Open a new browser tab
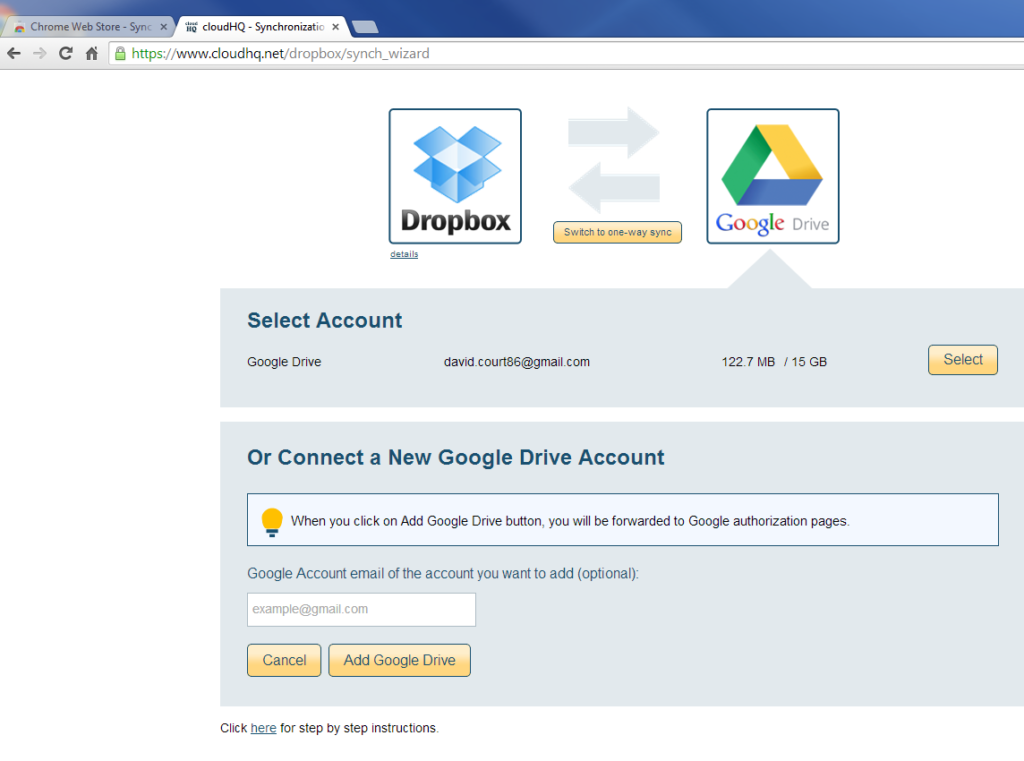 tap(365, 28)
